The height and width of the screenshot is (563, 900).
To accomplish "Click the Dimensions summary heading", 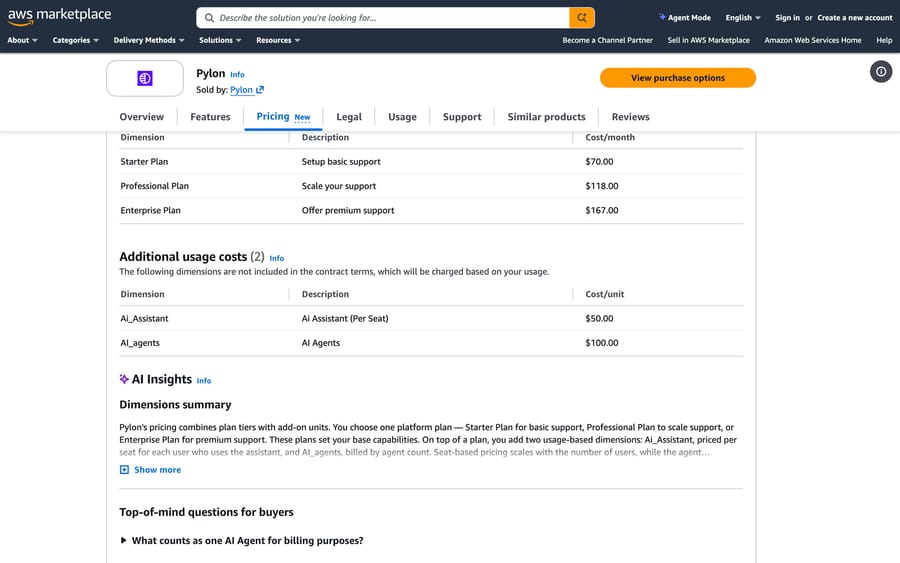I will [175, 405].
